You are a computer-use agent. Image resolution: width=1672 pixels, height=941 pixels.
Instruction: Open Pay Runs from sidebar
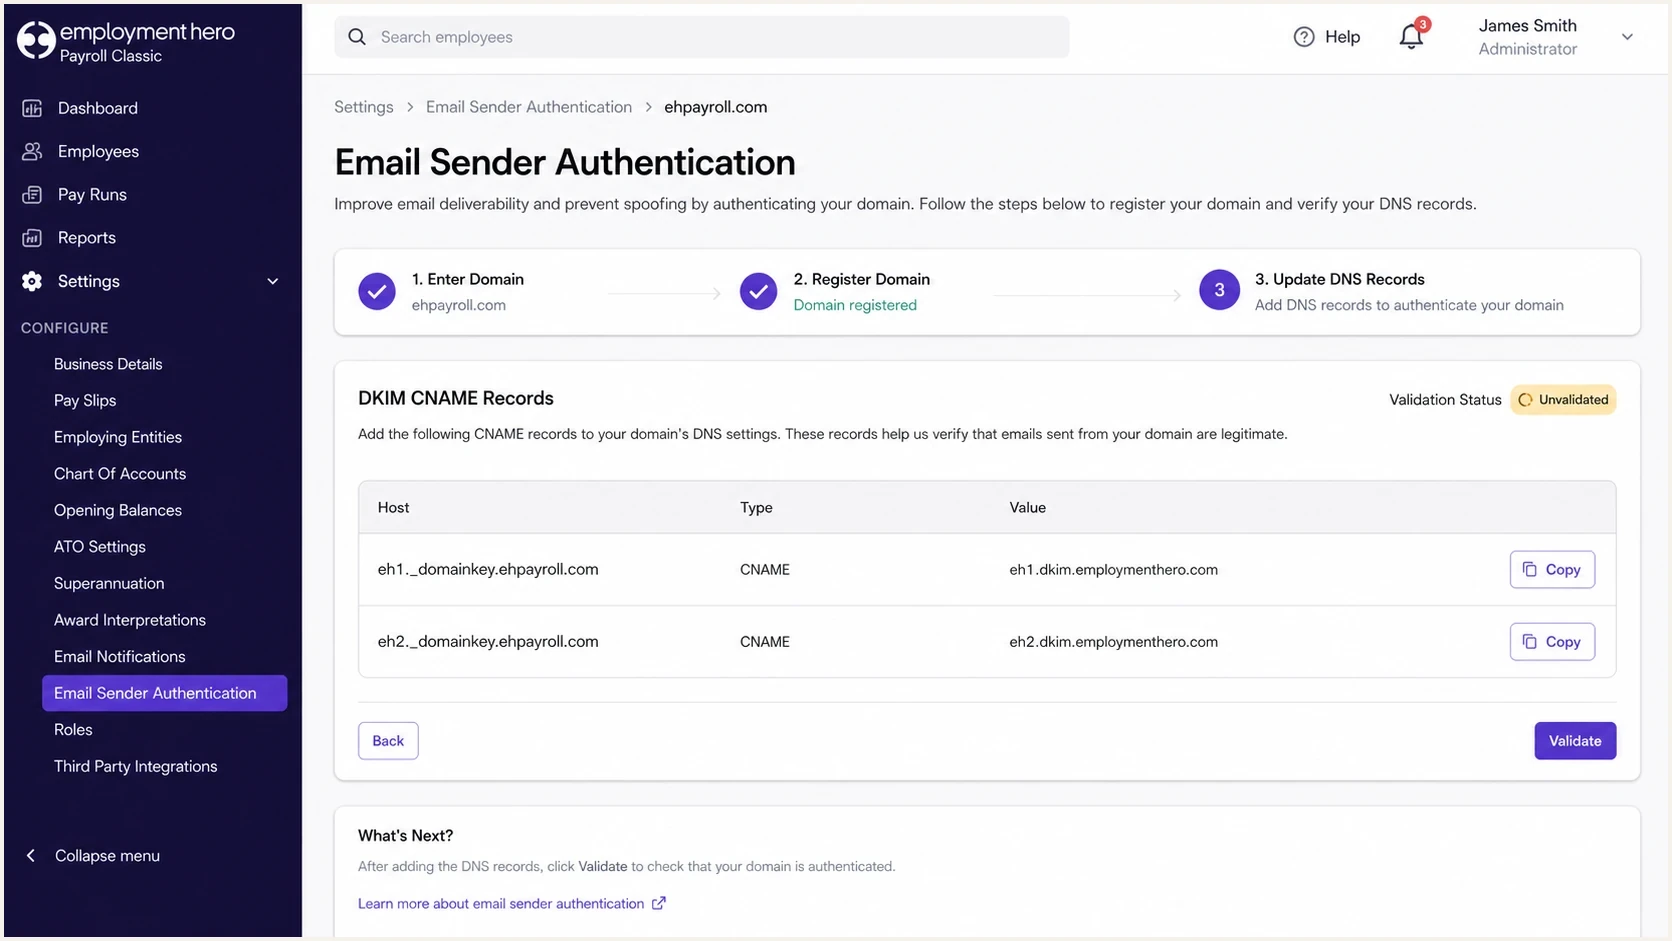[x=92, y=194]
